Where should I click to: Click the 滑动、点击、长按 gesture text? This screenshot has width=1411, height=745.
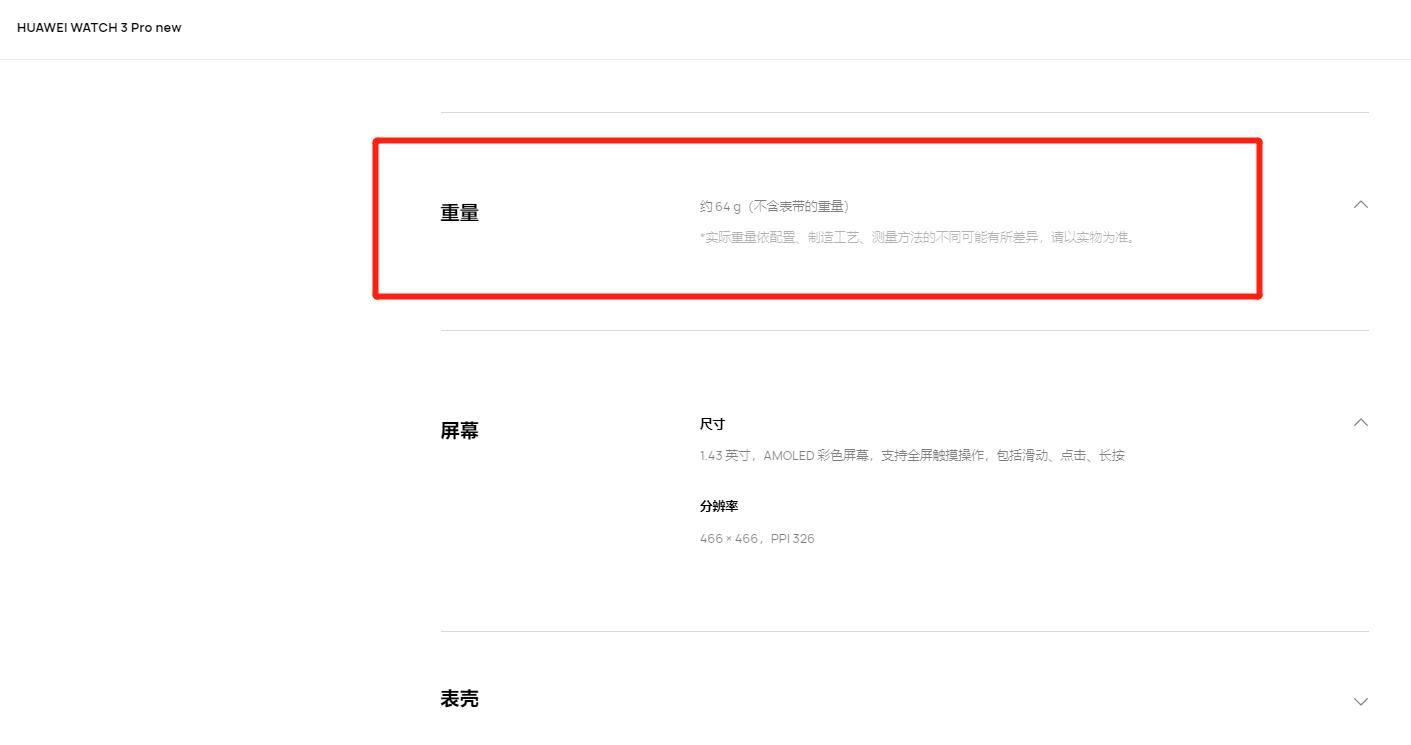coord(1073,456)
